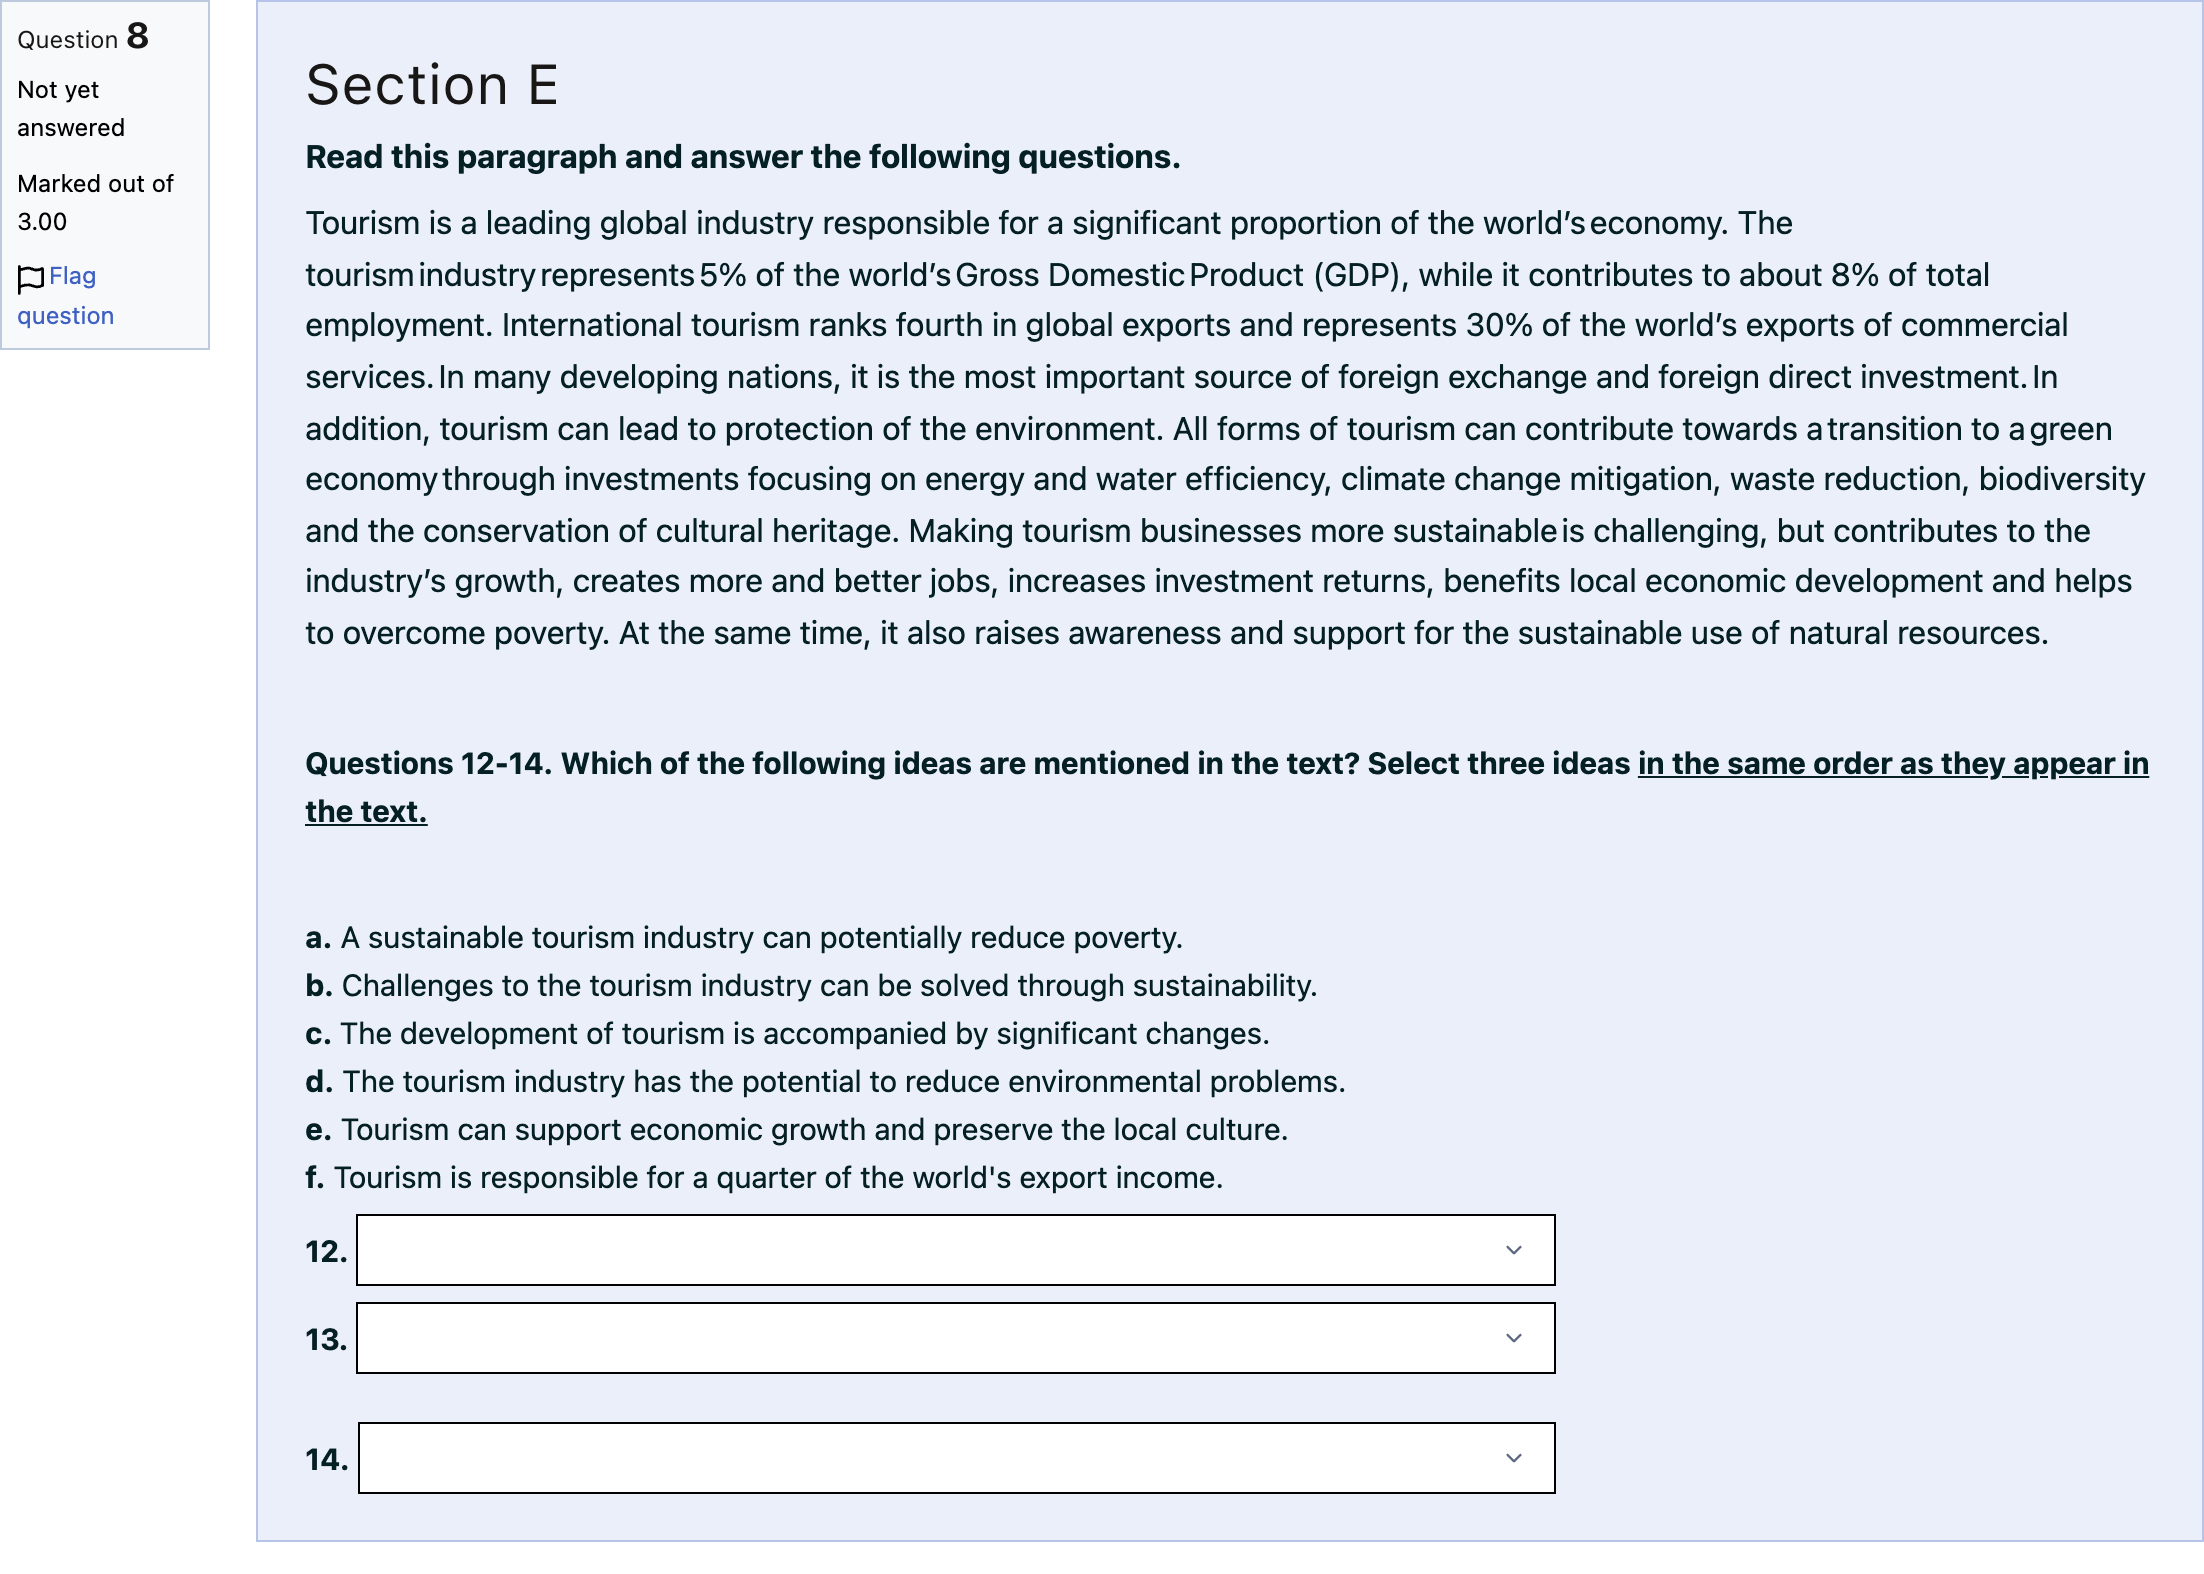Click the flag icon beside Flag question

(x=31, y=279)
